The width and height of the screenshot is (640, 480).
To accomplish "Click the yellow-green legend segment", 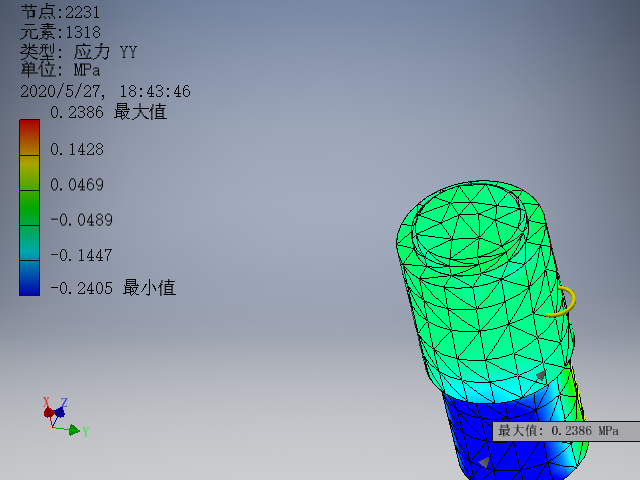I will click(x=29, y=173).
